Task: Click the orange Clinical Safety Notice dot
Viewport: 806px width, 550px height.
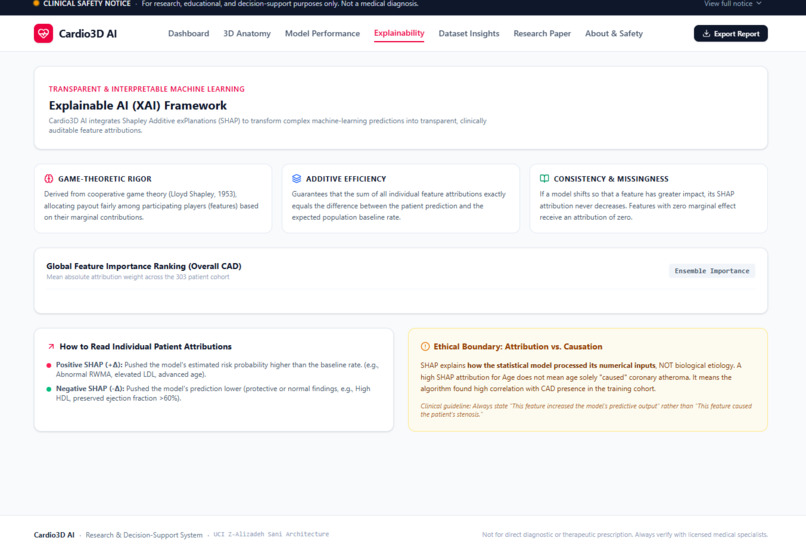Action: (36, 3)
